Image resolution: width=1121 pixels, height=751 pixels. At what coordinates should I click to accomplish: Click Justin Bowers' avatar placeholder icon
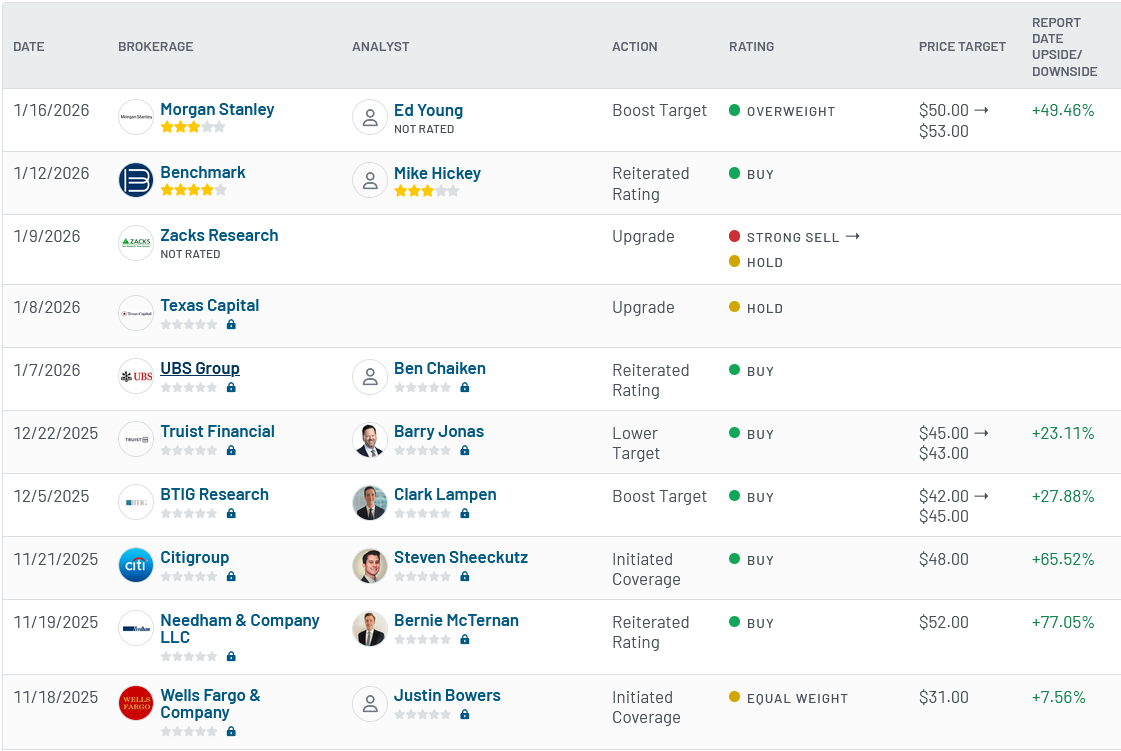point(370,703)
